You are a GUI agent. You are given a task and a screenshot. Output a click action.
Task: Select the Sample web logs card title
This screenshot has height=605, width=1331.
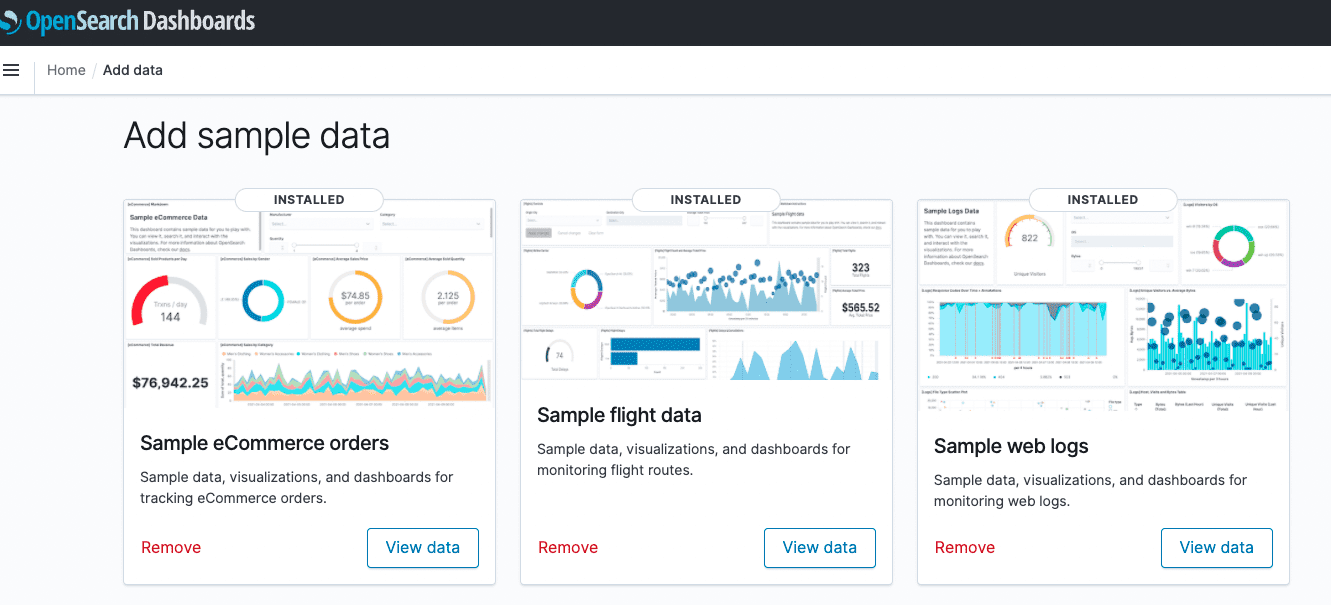coord(1011,446)
